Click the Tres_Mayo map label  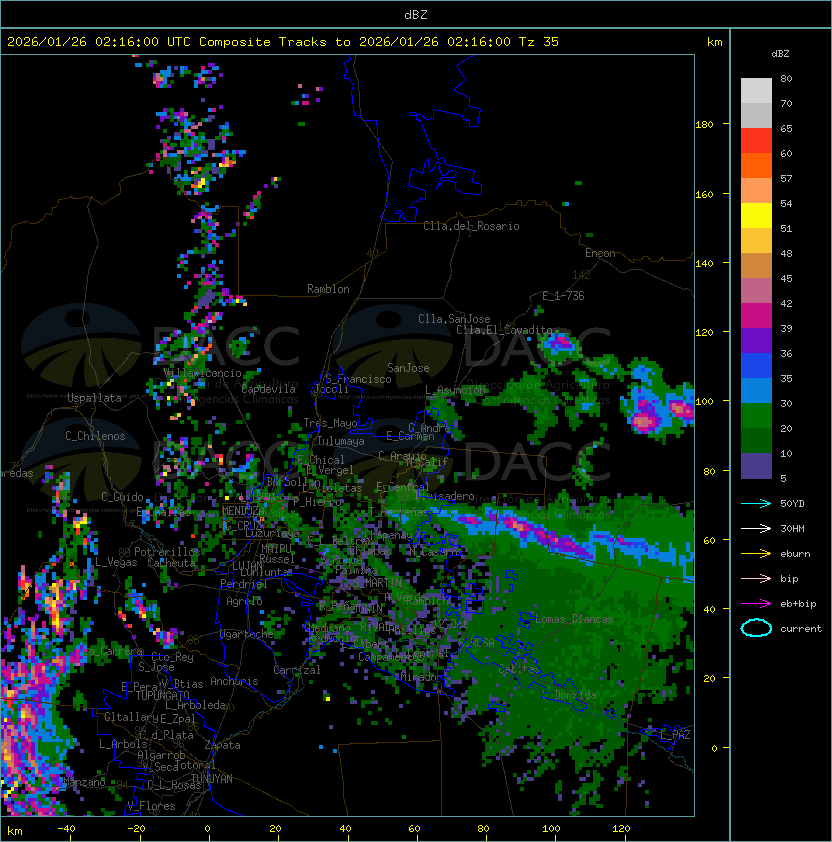coord(330,423)
